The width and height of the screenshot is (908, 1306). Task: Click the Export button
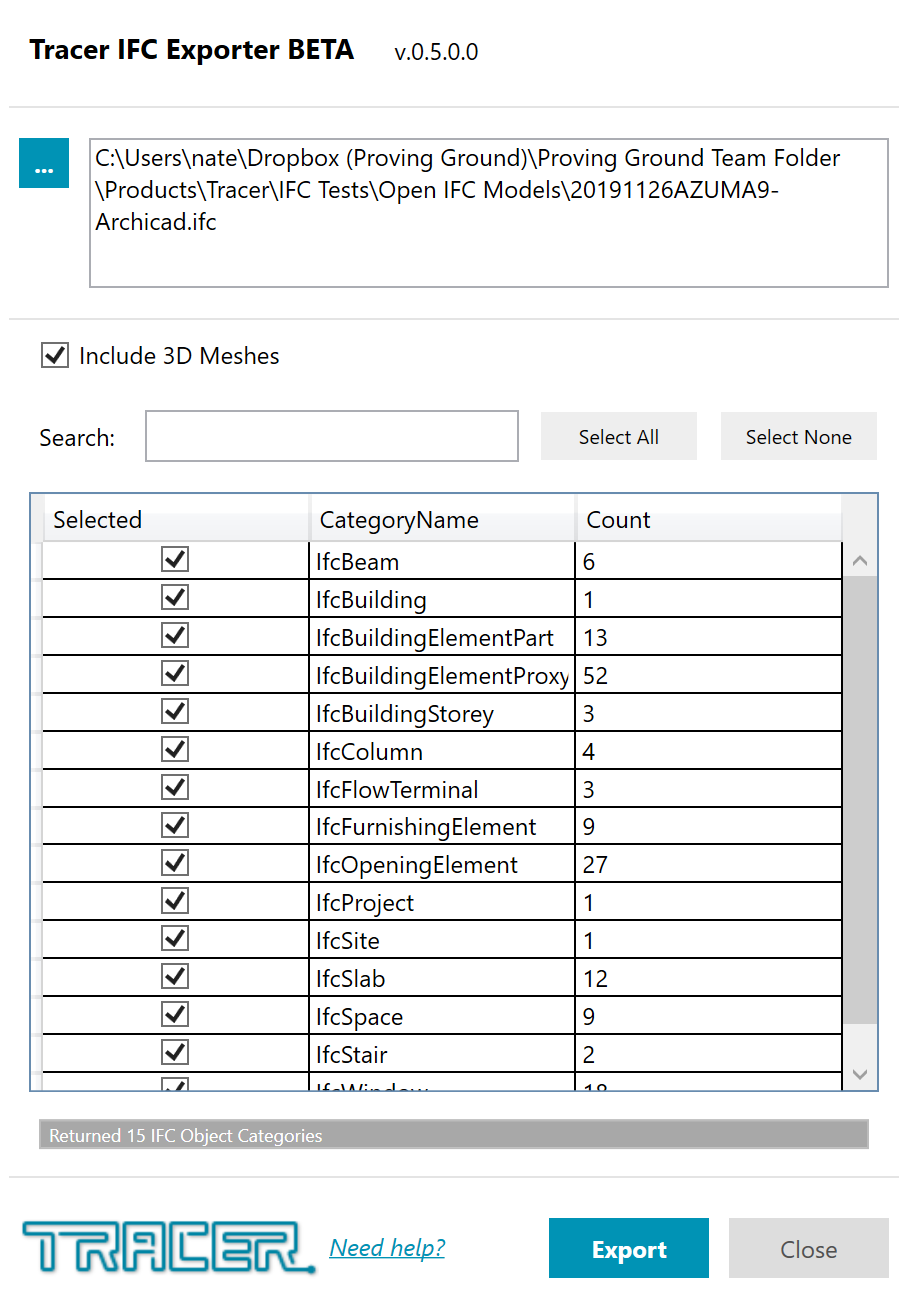pos(628,1248)
